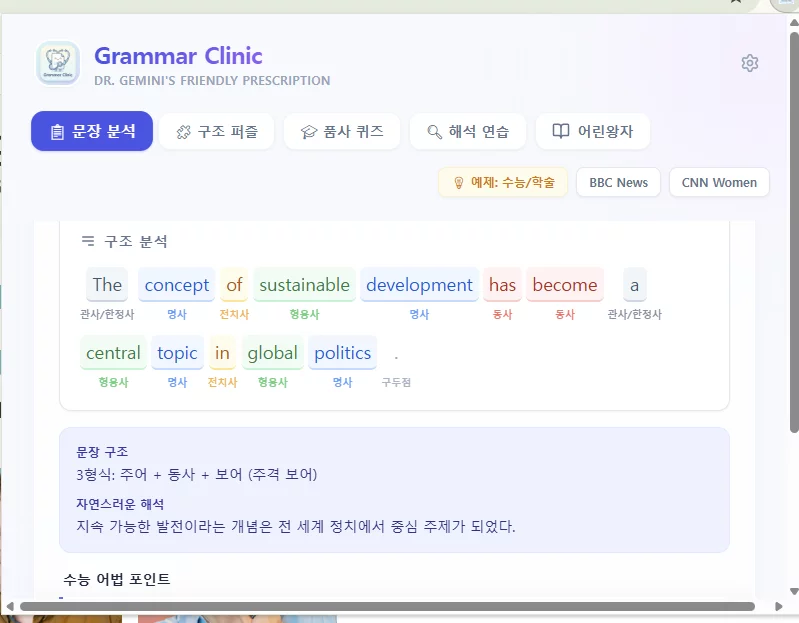Select the word chip 'a'
Viewport: 799px width, 623px height.
pos(634,285)
